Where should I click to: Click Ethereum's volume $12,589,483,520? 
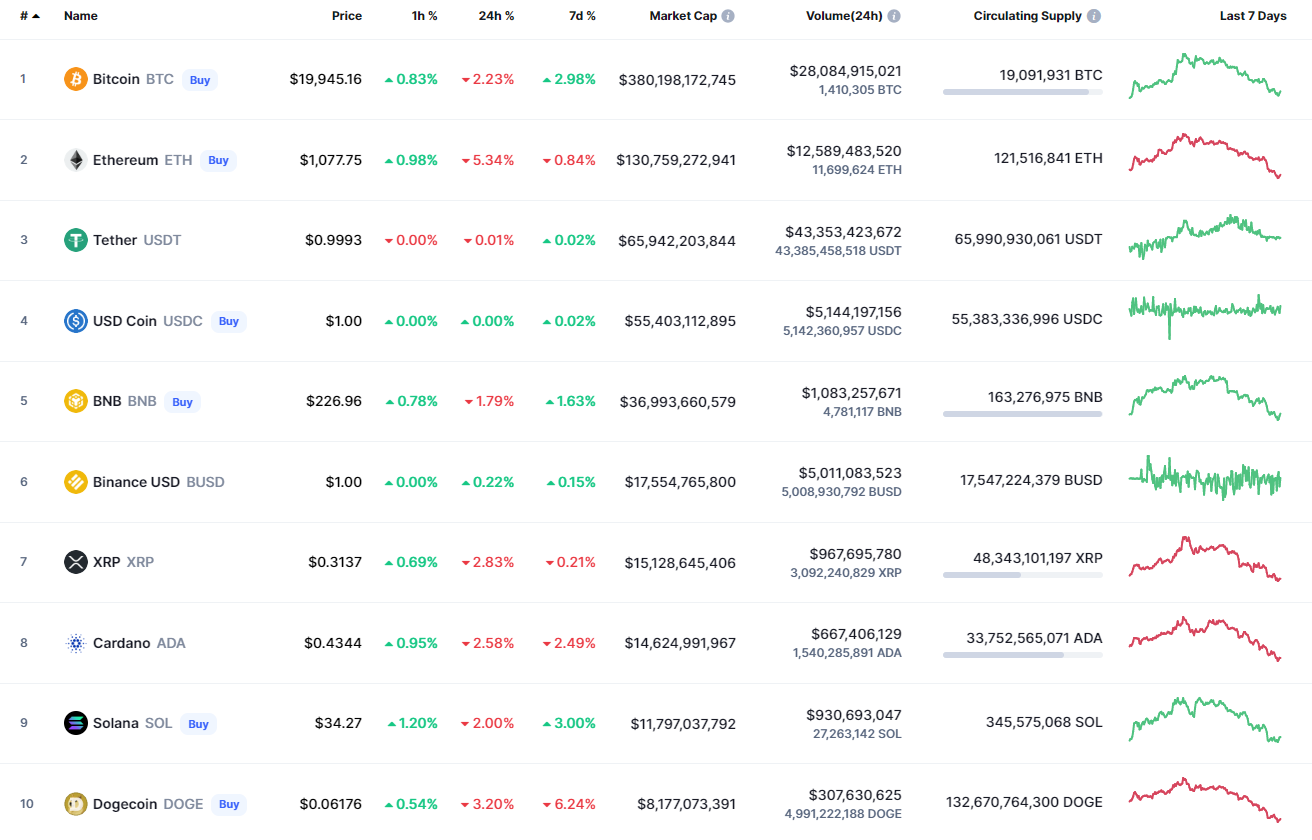844,151
